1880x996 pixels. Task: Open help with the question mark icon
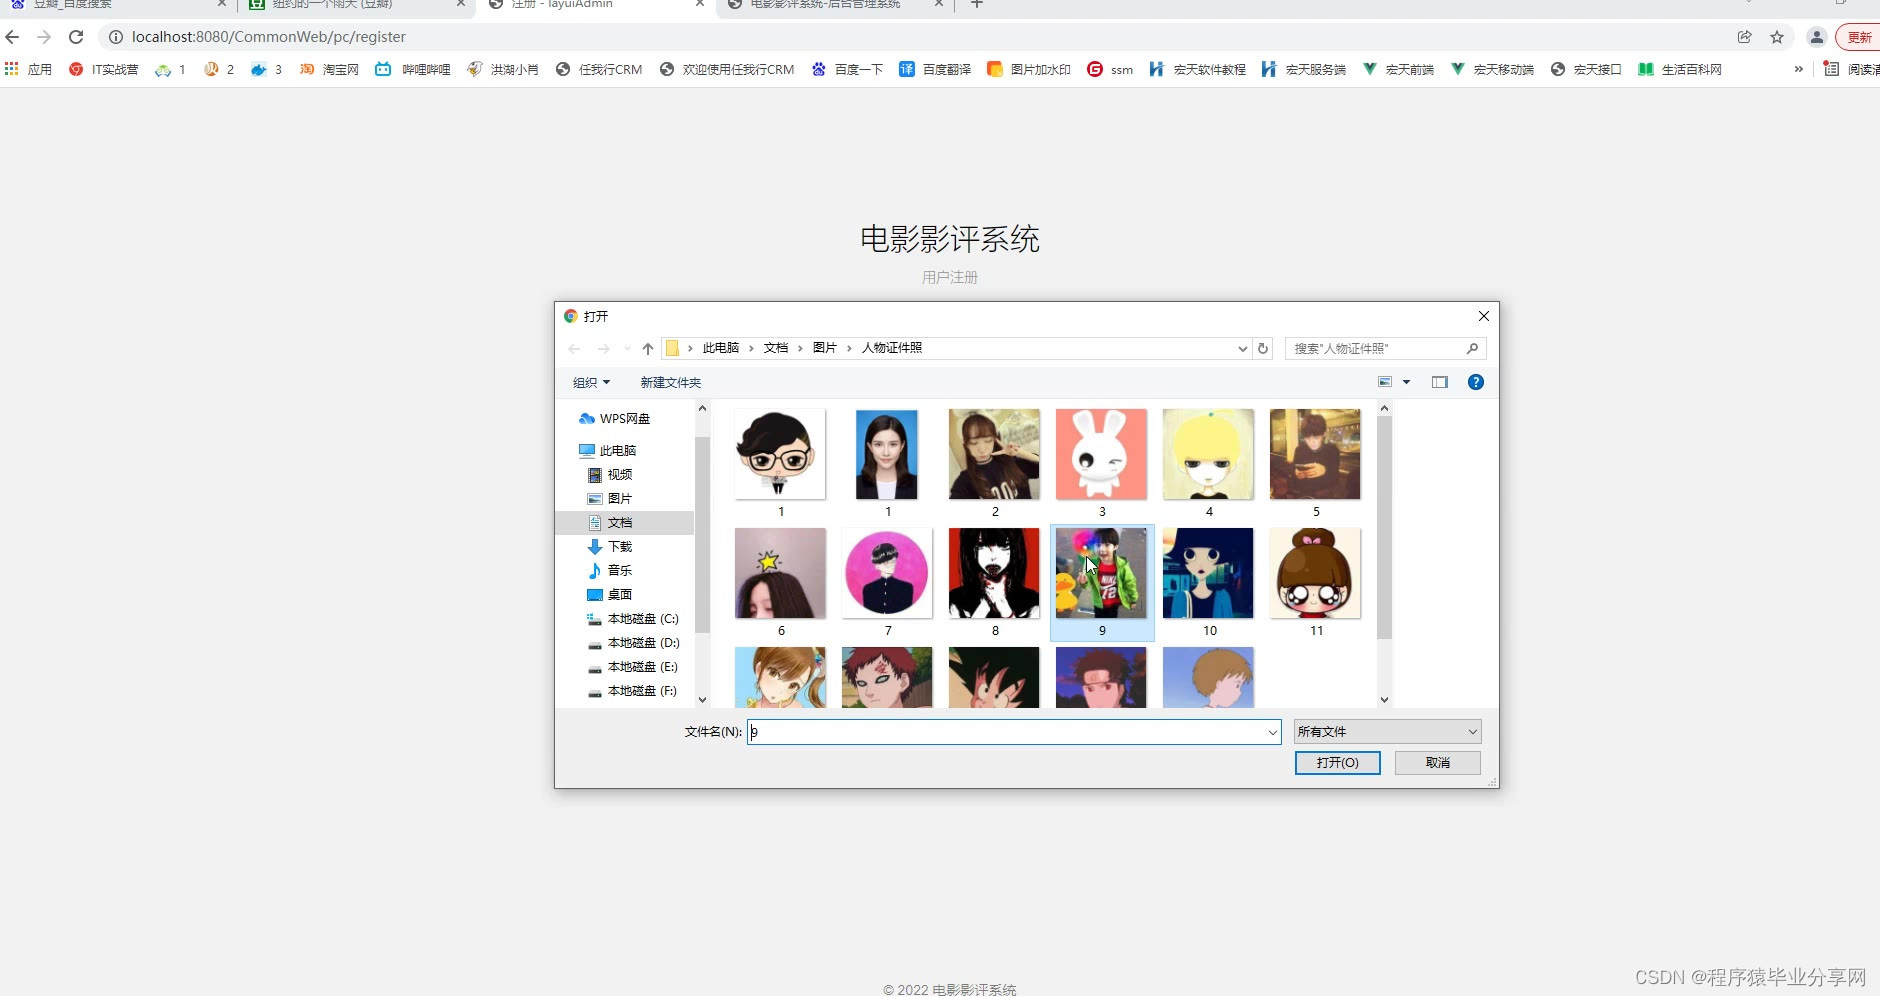1475,382
